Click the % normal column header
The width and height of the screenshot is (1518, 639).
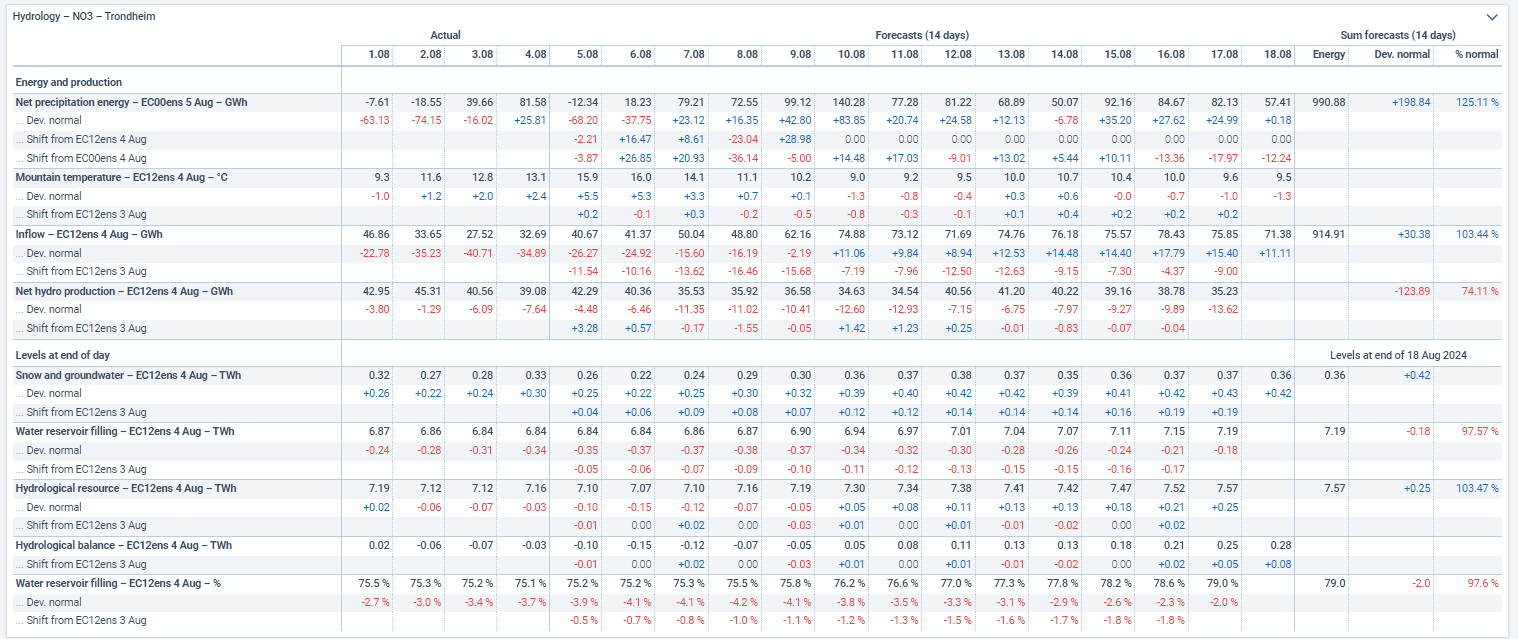[1476, 54]
